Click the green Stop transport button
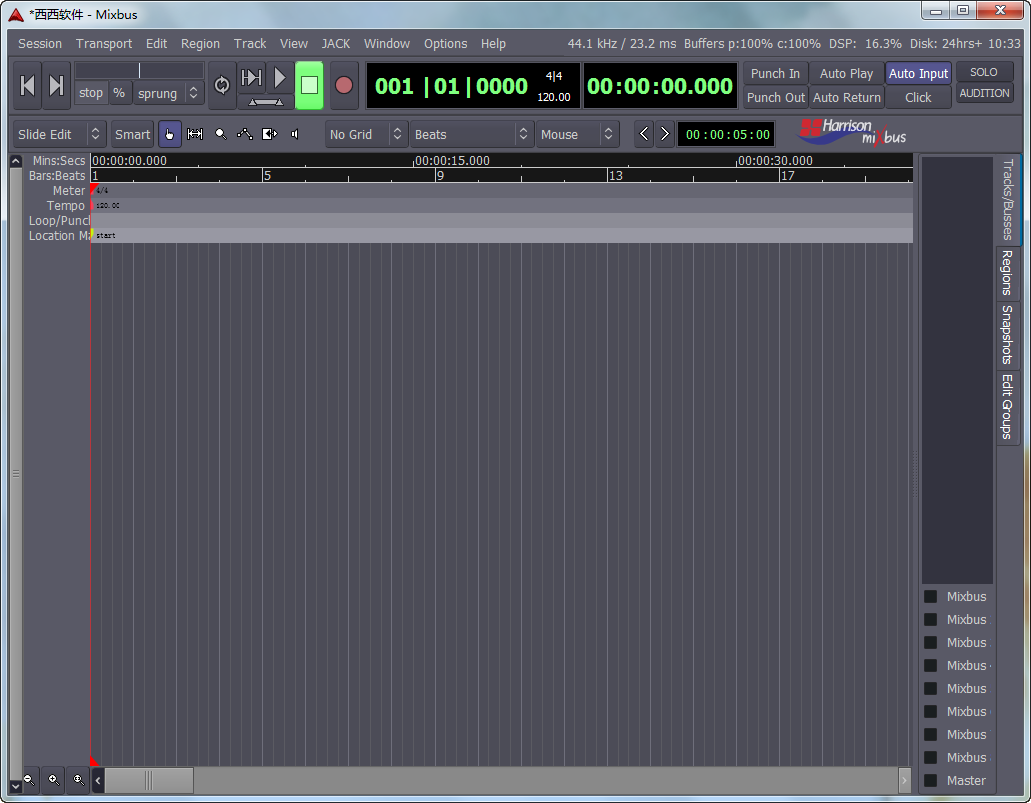The image size is (1031, 803). 309,85
